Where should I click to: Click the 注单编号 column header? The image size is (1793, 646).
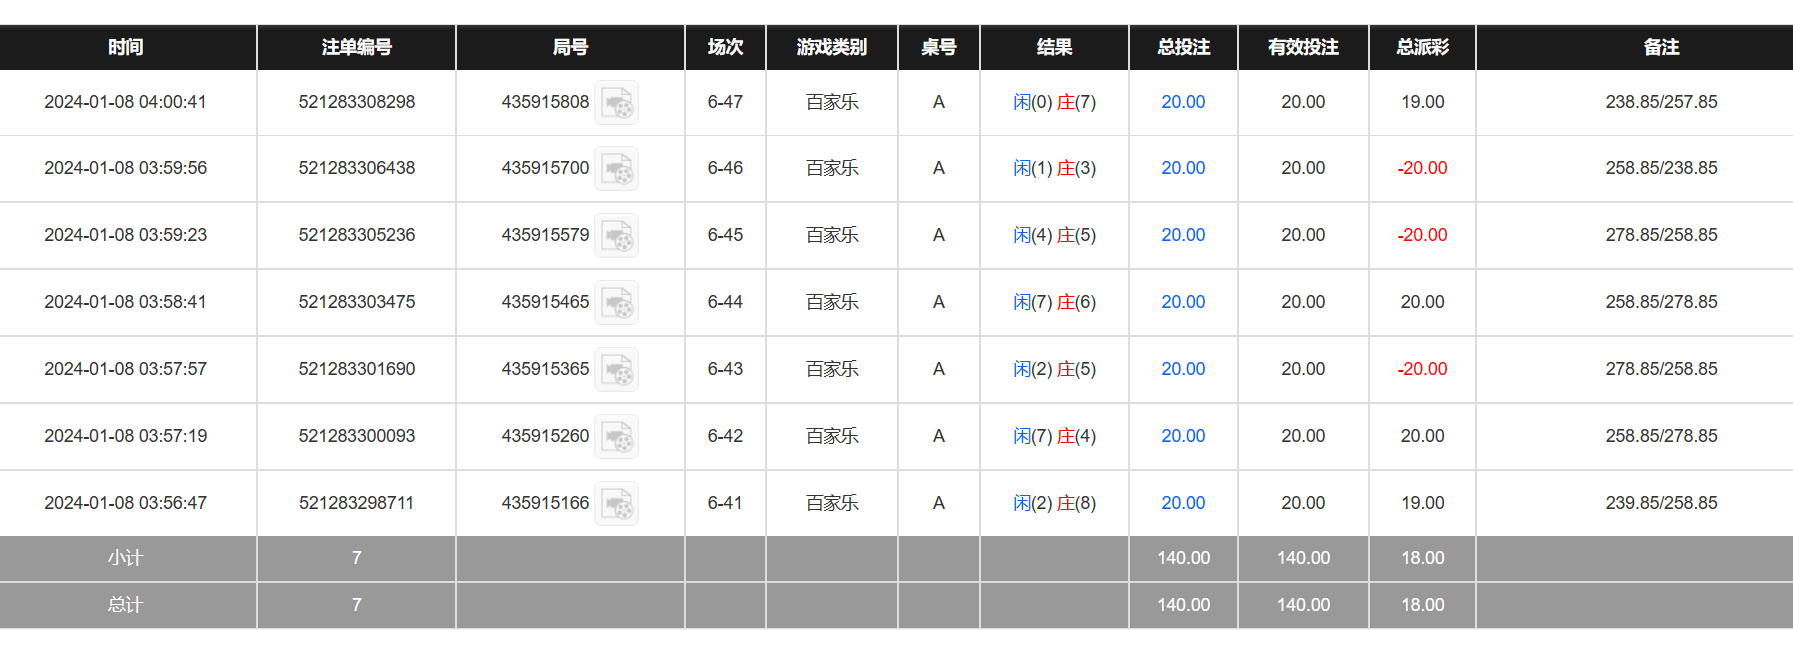click(356, 47)
